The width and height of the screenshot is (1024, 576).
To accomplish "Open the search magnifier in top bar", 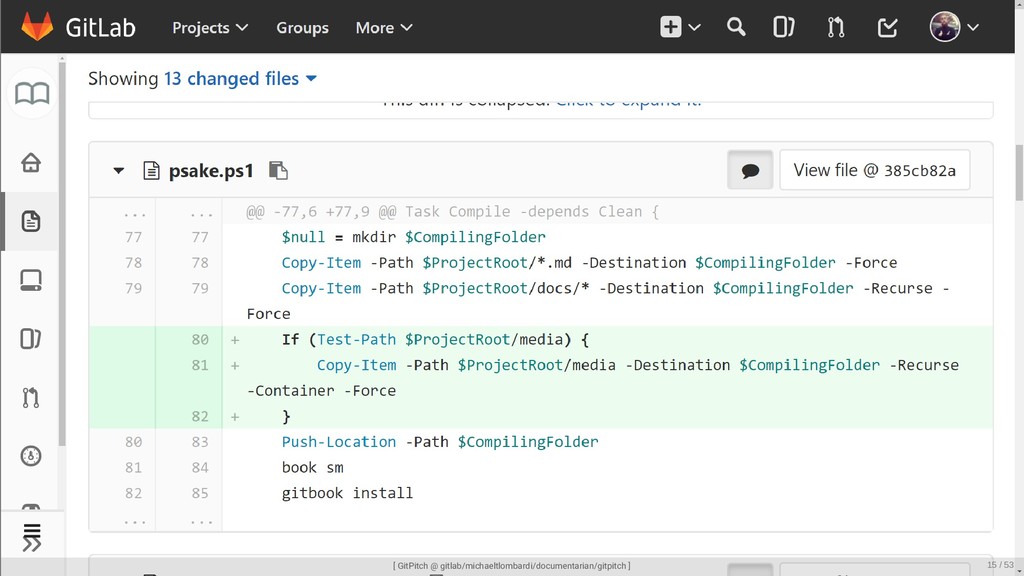I will [736, 27].
